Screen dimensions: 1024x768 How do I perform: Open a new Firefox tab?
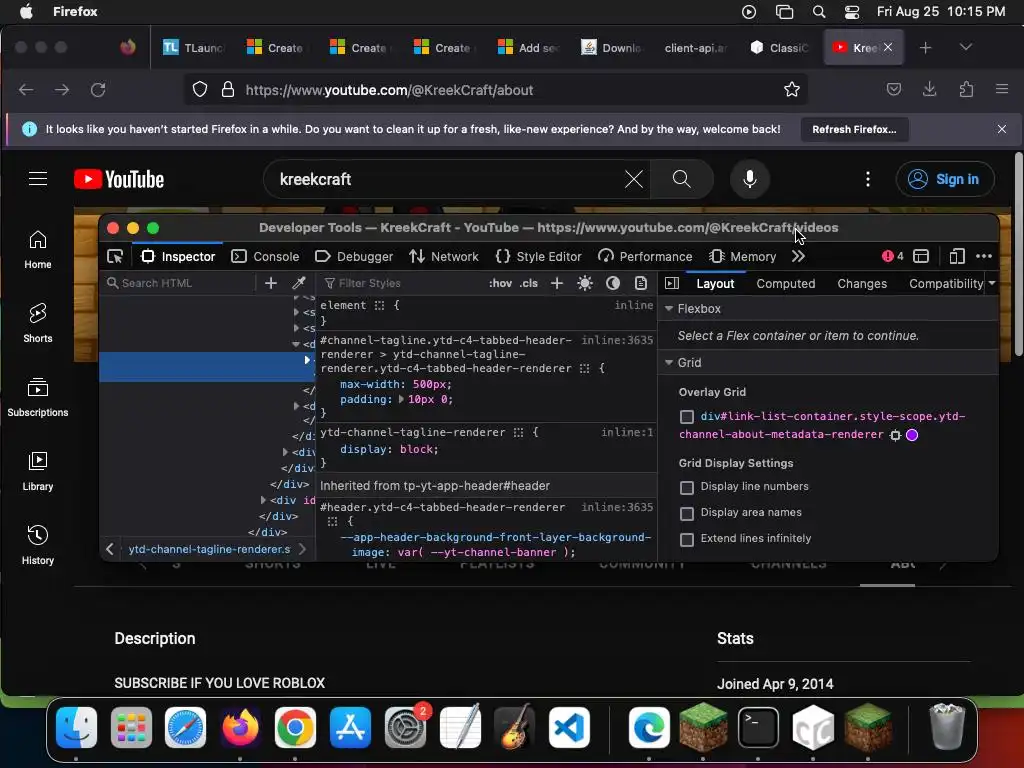click(x=925, y=48)
